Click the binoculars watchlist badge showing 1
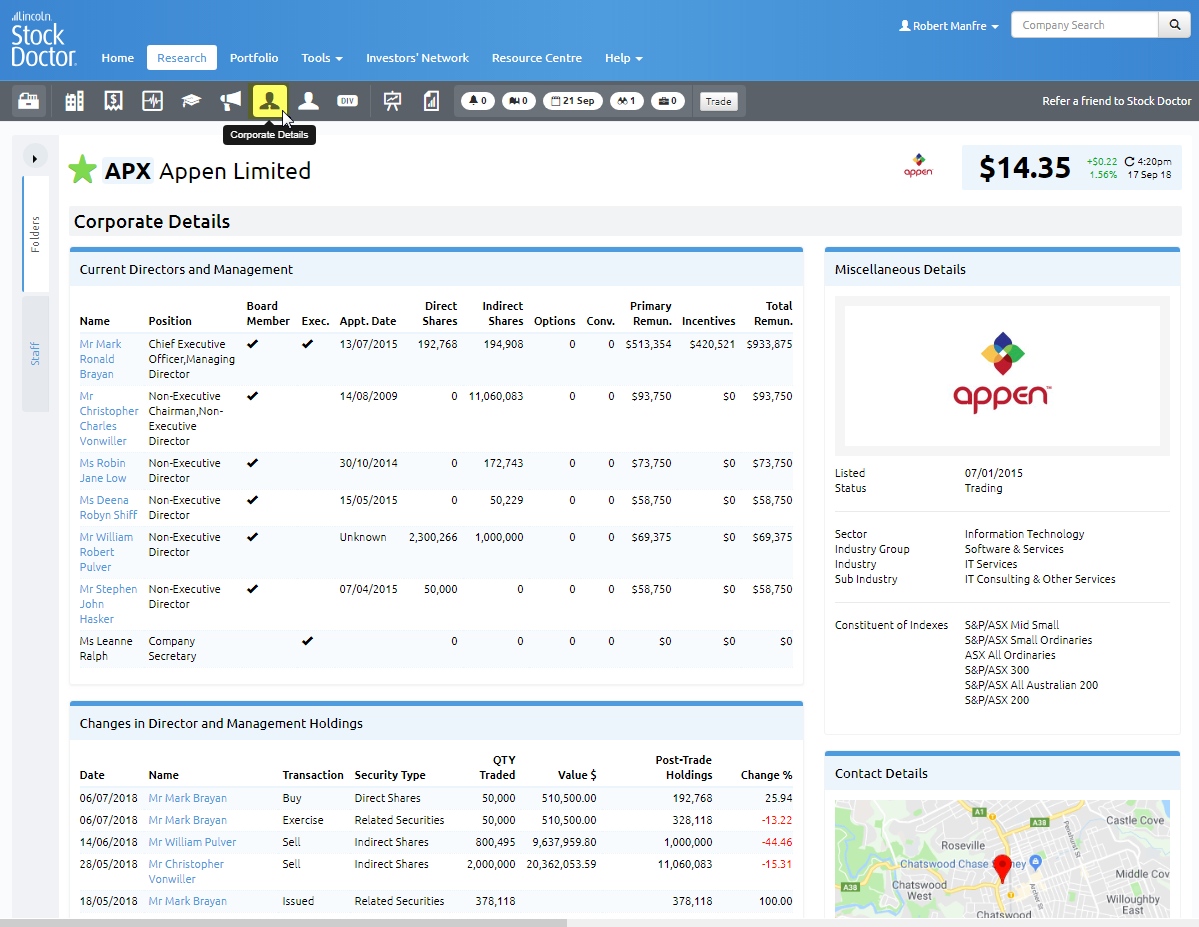 click(x=626, y=101)
